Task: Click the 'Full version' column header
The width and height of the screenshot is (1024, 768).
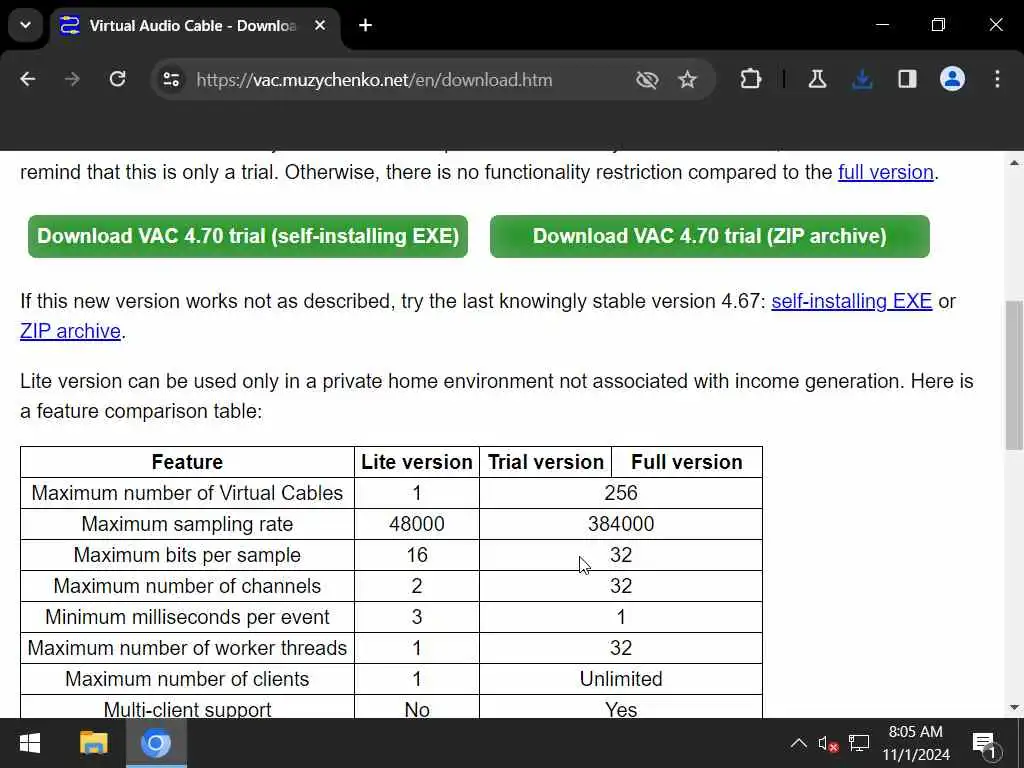Action: 687,462
